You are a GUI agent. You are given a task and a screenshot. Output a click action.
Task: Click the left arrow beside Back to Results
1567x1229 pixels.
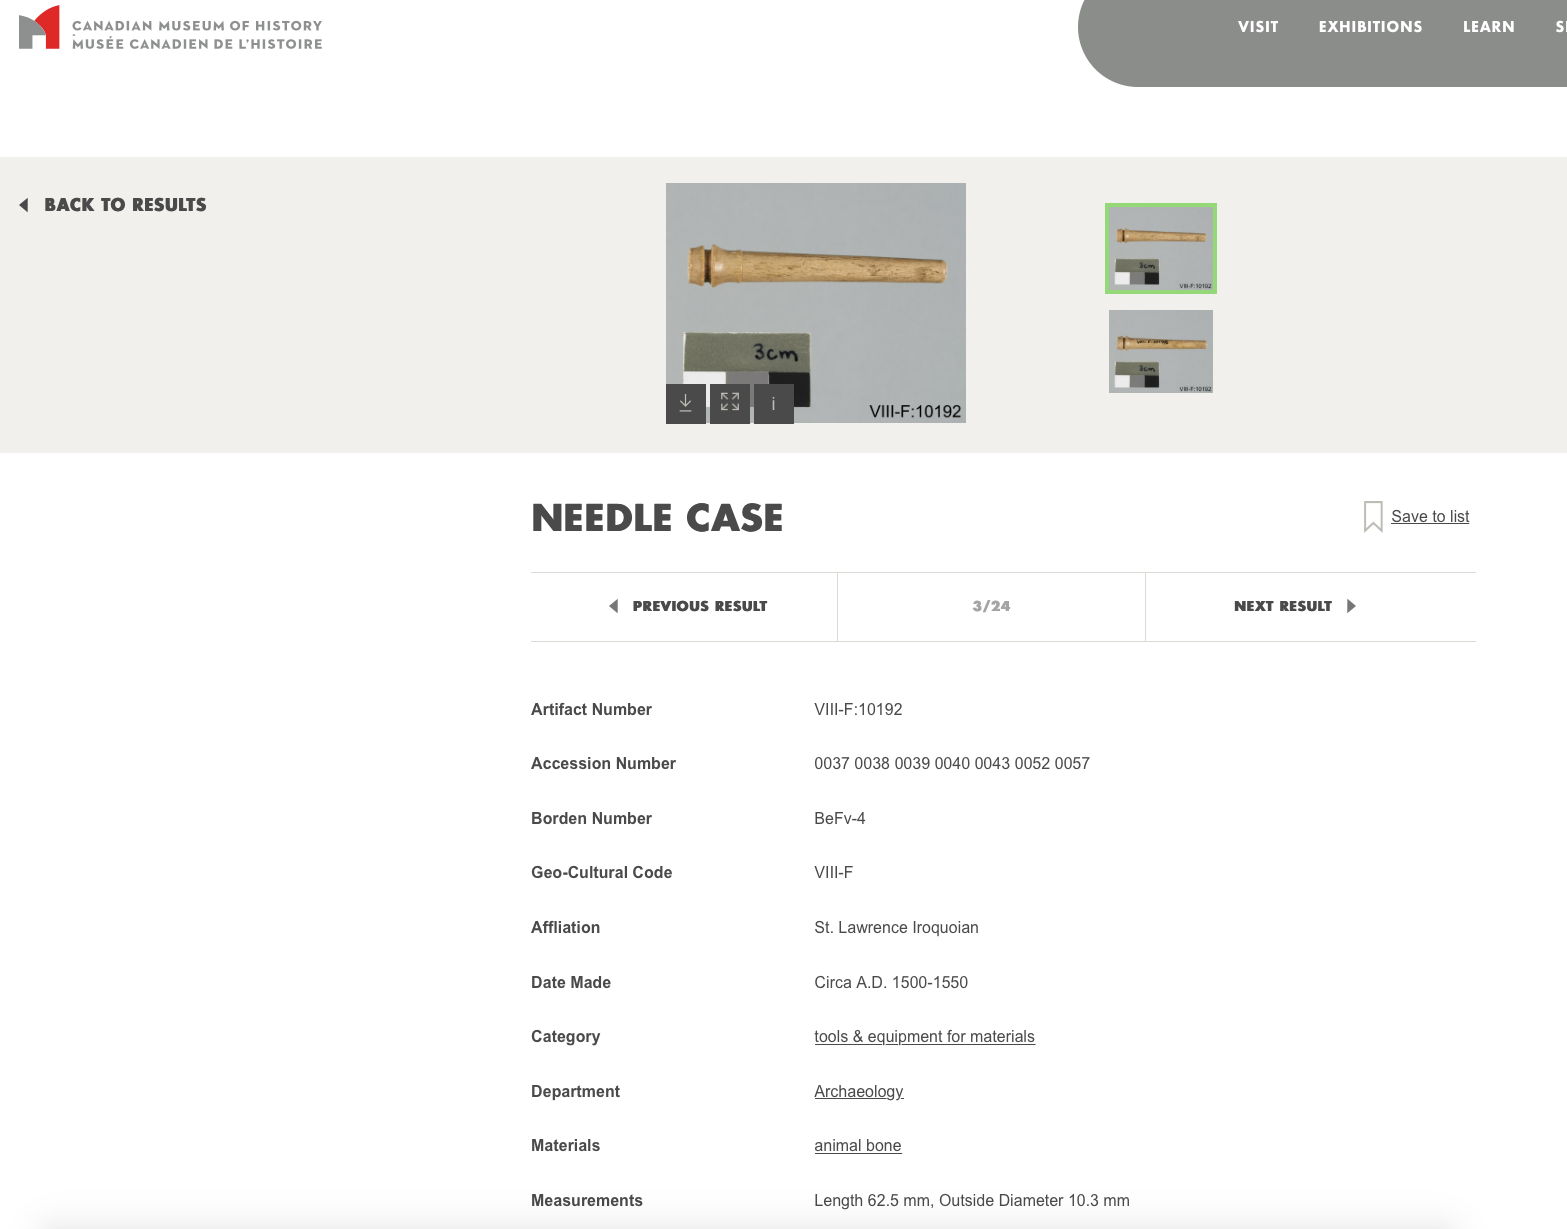24,205
